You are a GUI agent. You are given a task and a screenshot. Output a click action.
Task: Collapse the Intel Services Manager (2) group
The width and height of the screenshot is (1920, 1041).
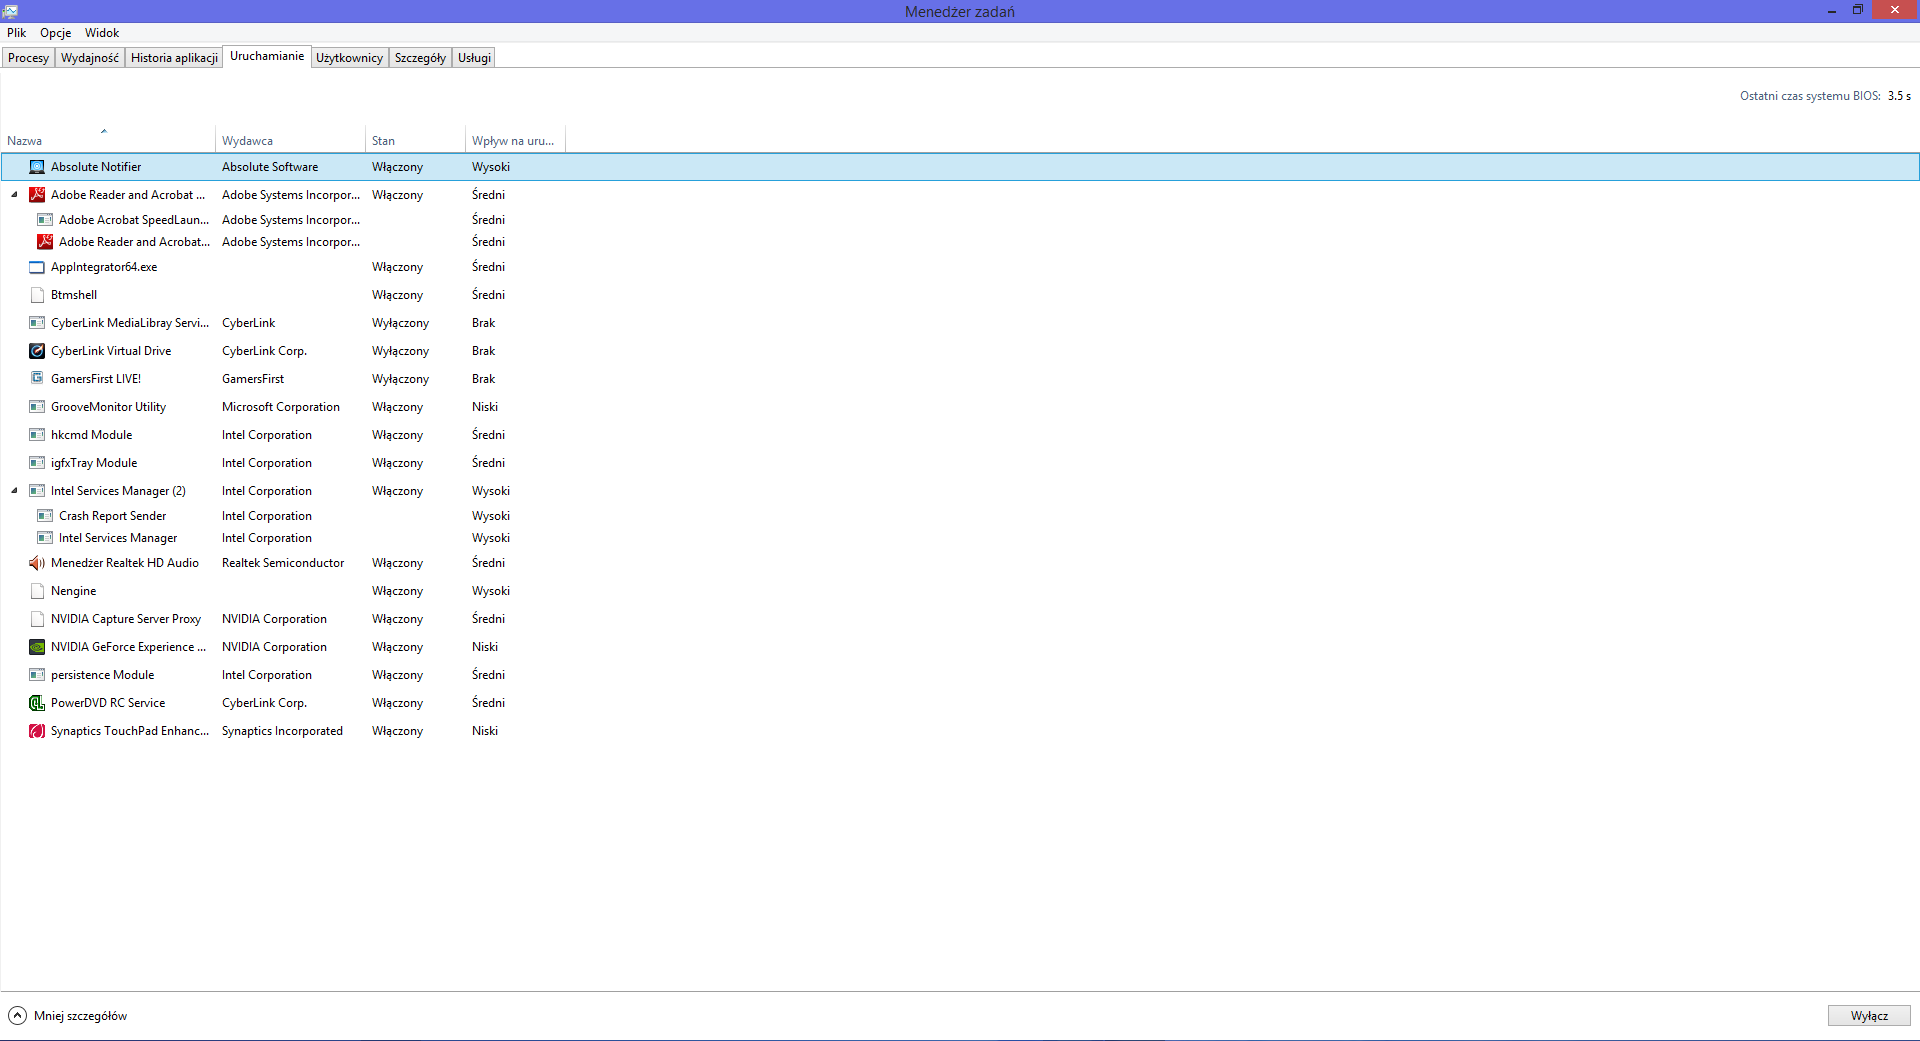click(14, 491)
